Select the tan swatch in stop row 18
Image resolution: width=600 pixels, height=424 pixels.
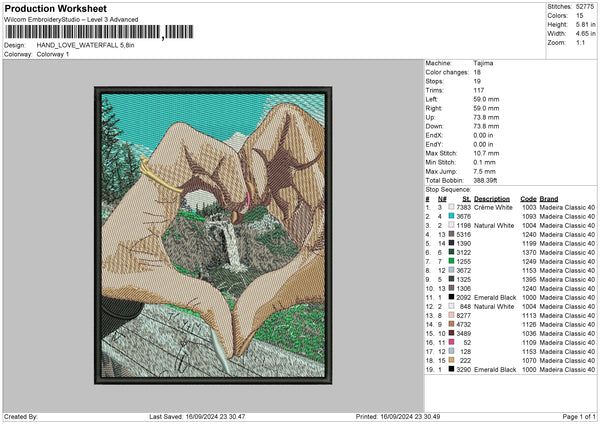[x=452, y=360]
